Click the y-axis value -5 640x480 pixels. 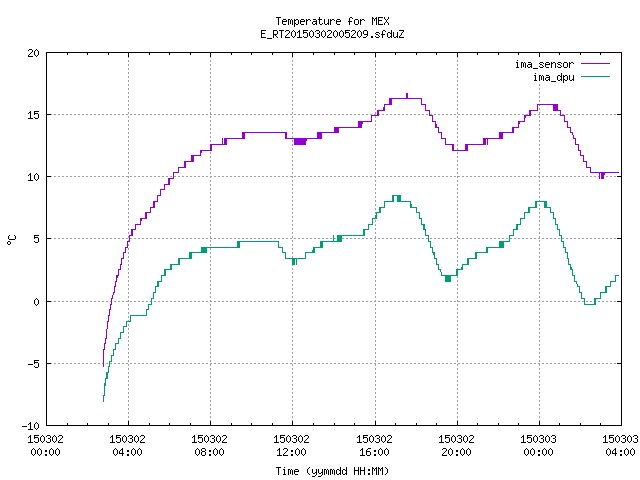click(31, 364)
